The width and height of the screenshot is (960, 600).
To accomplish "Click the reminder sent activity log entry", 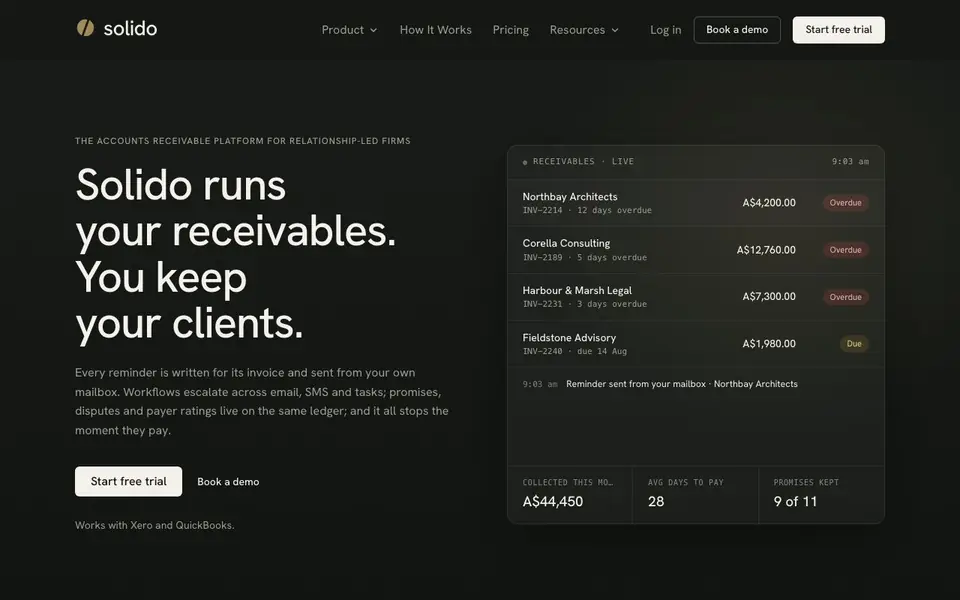I will (x=660, y=384).
